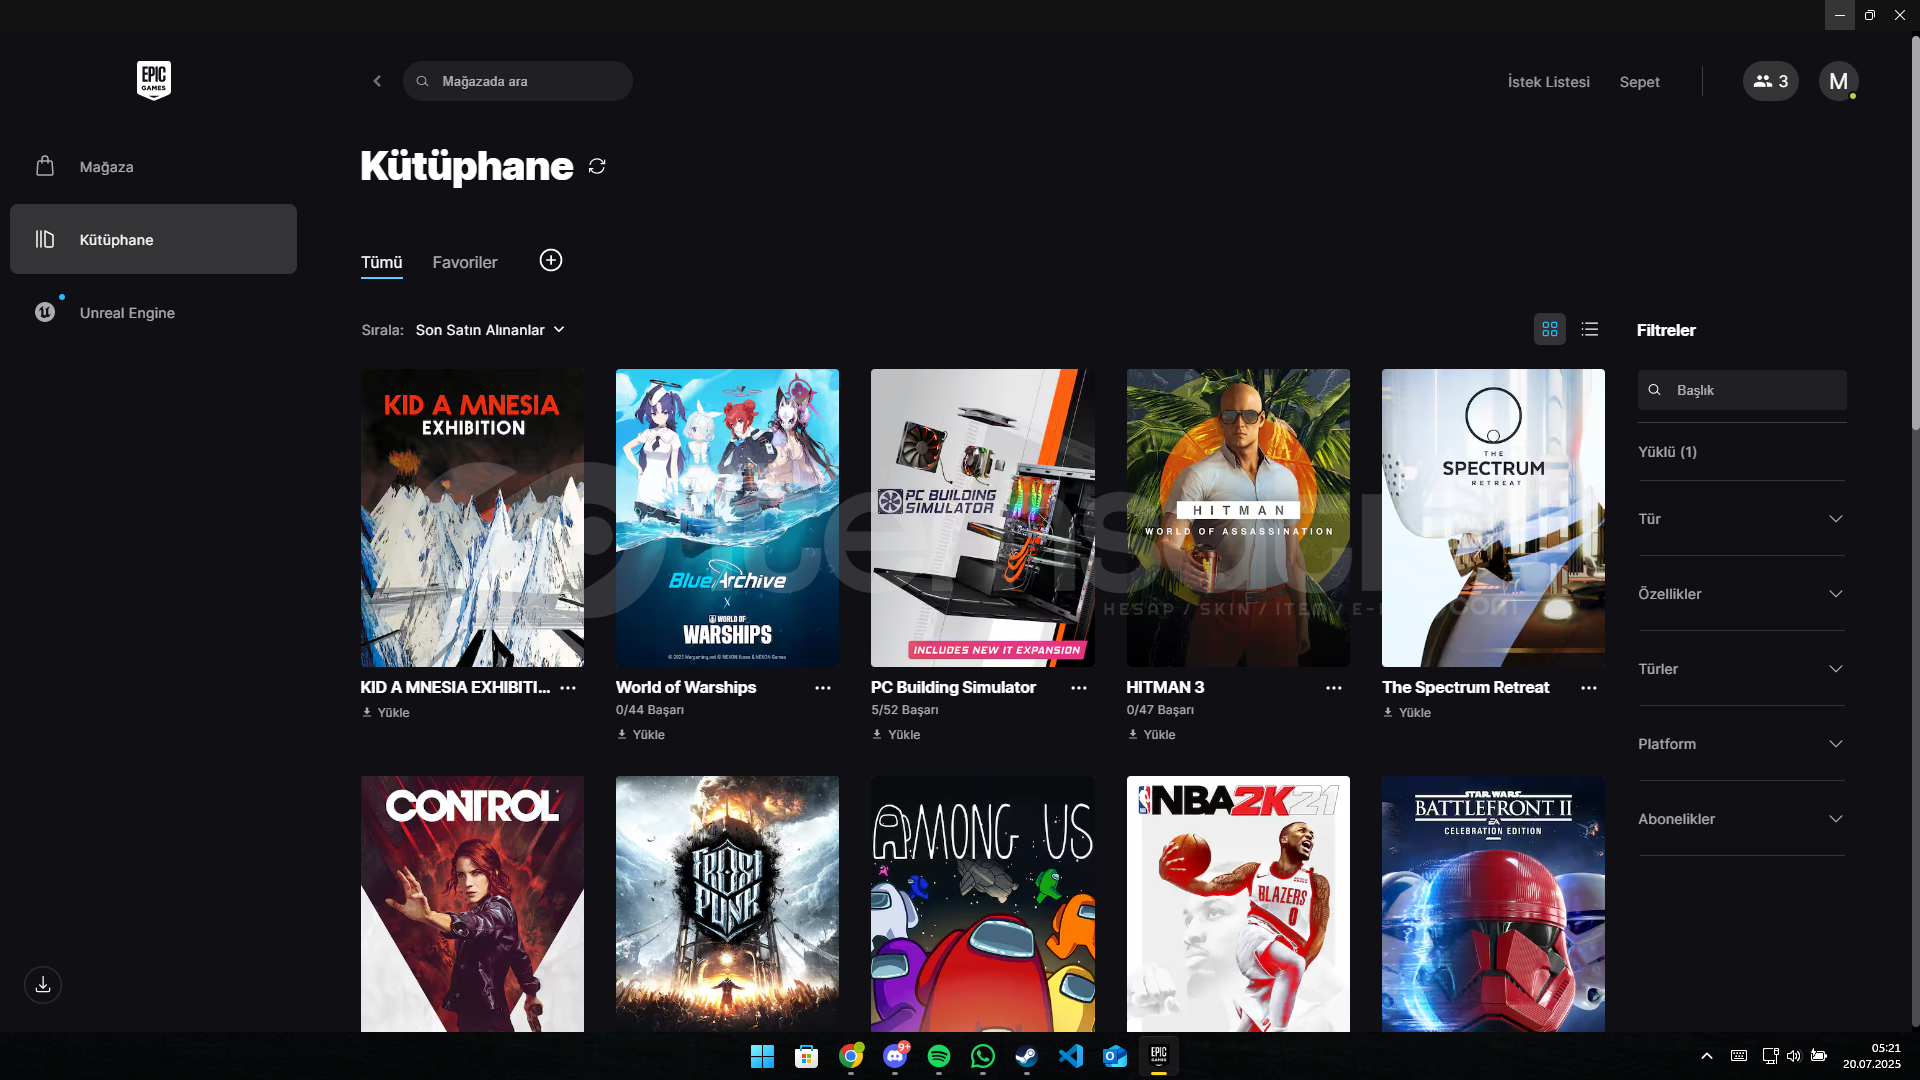Click the library vertical scrollbar

coord(1915,235)
